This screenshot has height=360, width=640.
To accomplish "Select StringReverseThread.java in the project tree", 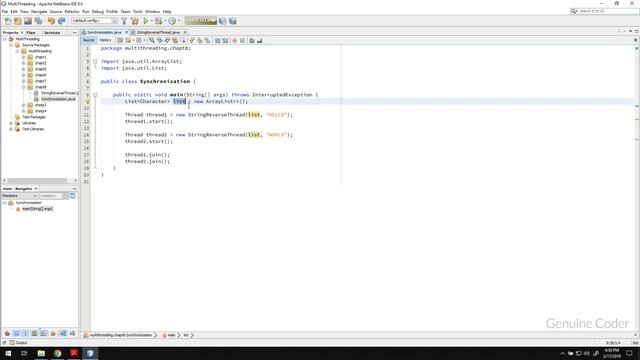I will (x=59, y=93).
